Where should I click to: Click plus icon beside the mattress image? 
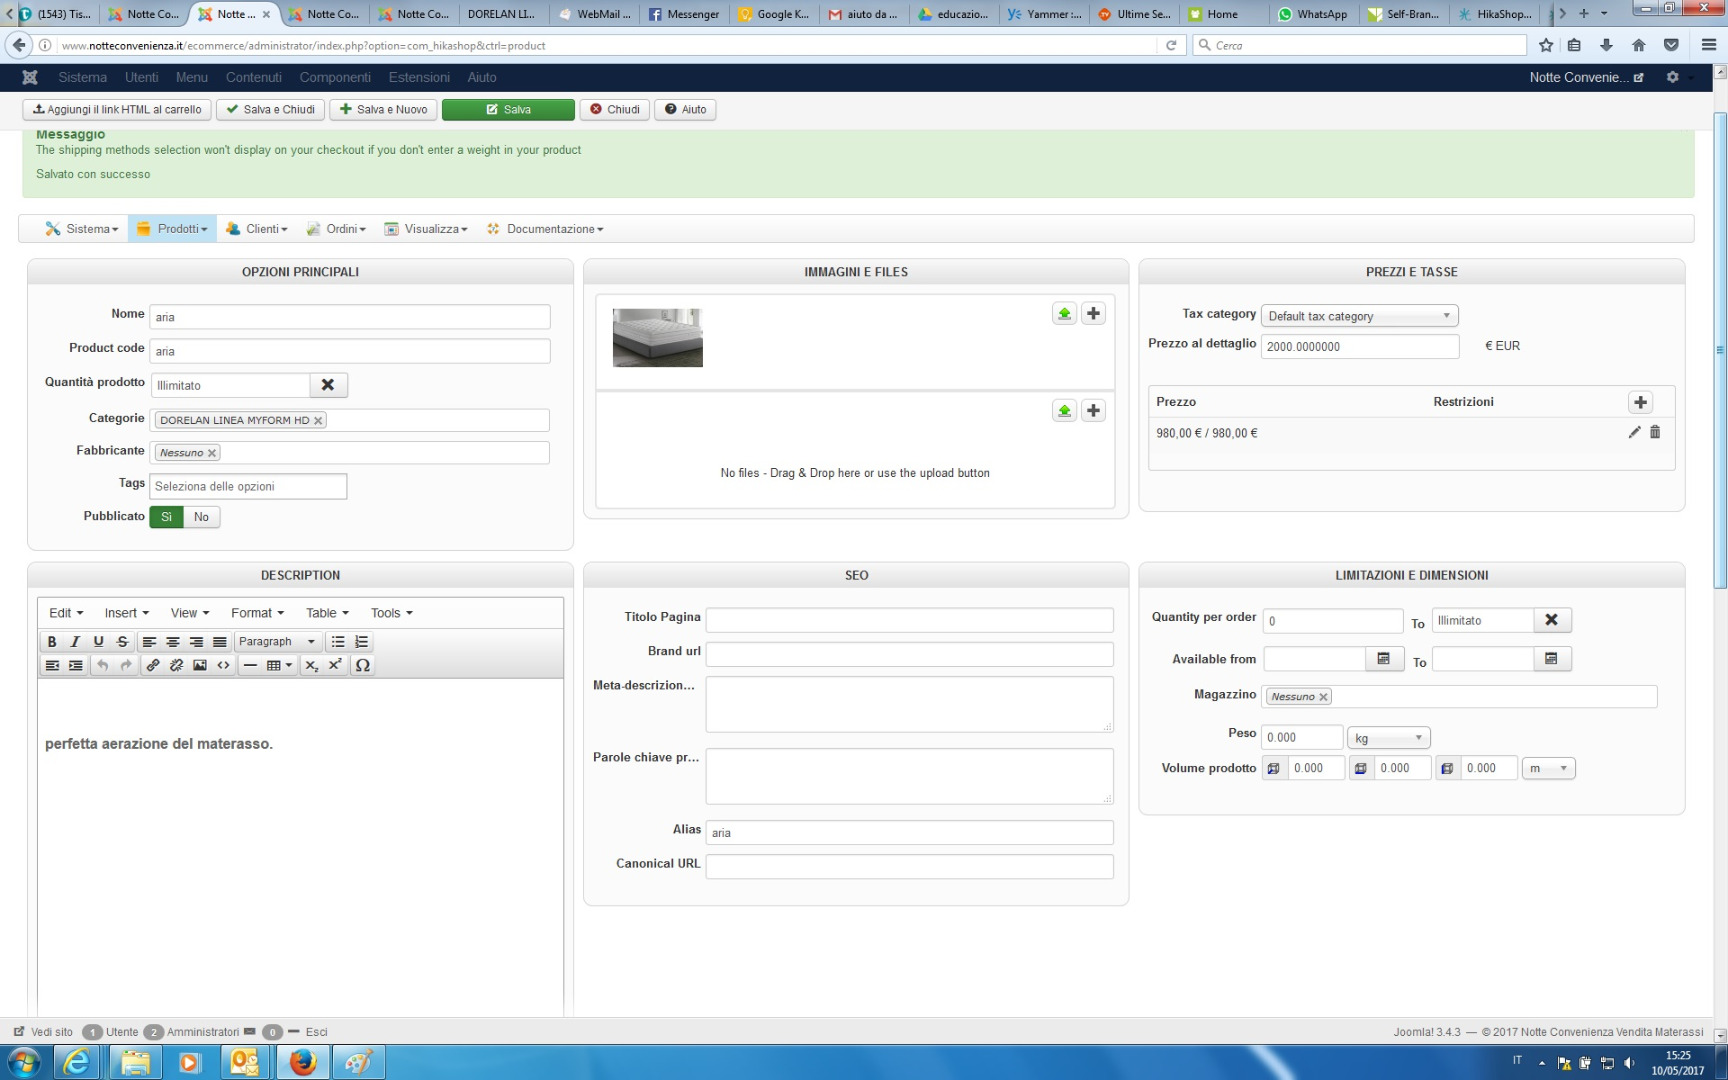pos(1094,314)
